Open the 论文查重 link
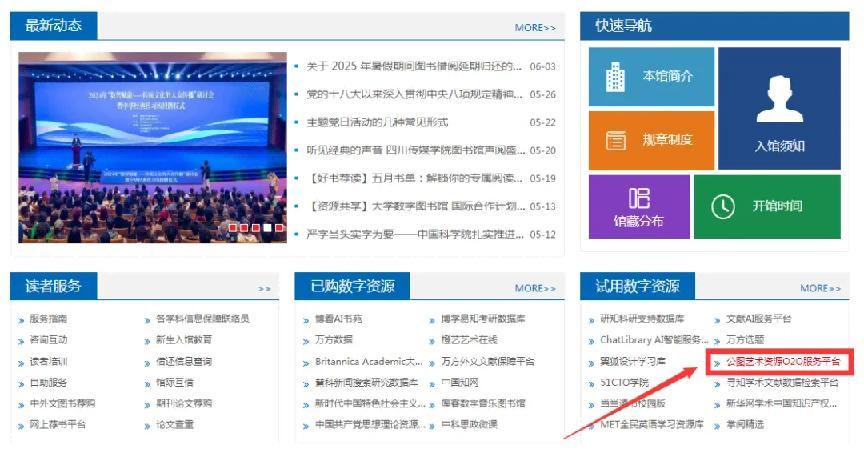This screenshot has width=864, height=469. coord(177,423)
